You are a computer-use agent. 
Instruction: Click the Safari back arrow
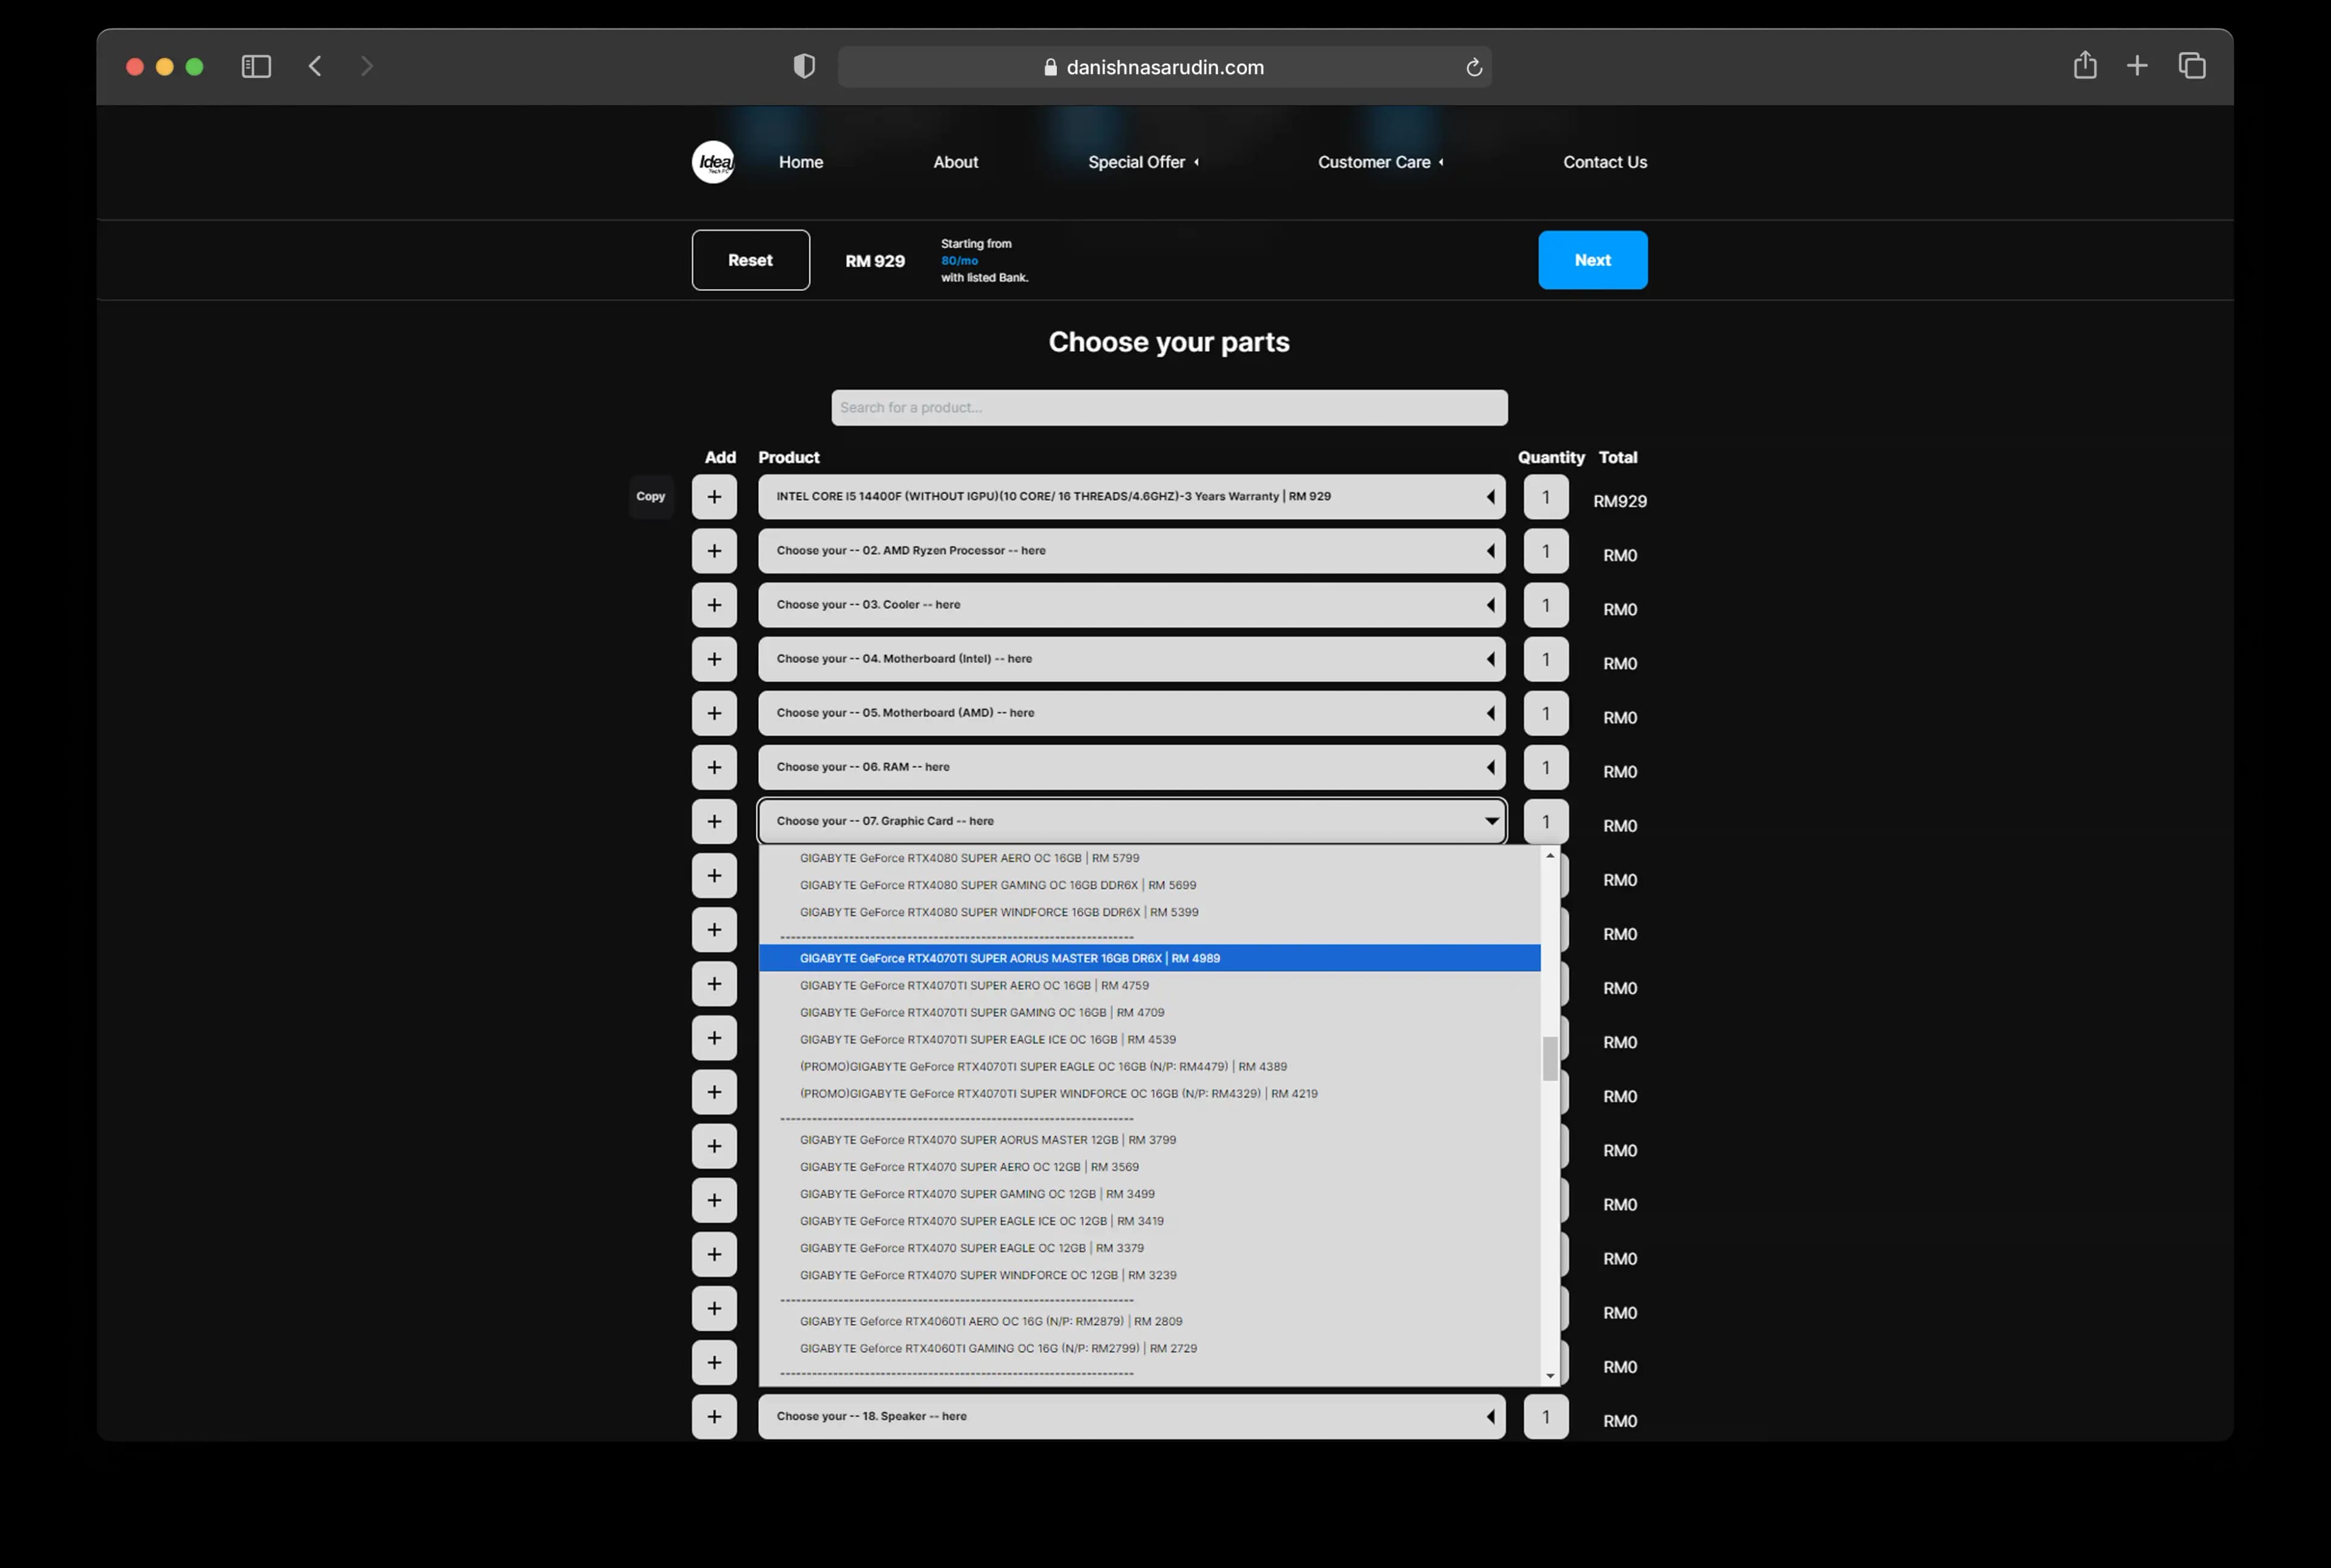pyautogui.click(x=315, y=66)
